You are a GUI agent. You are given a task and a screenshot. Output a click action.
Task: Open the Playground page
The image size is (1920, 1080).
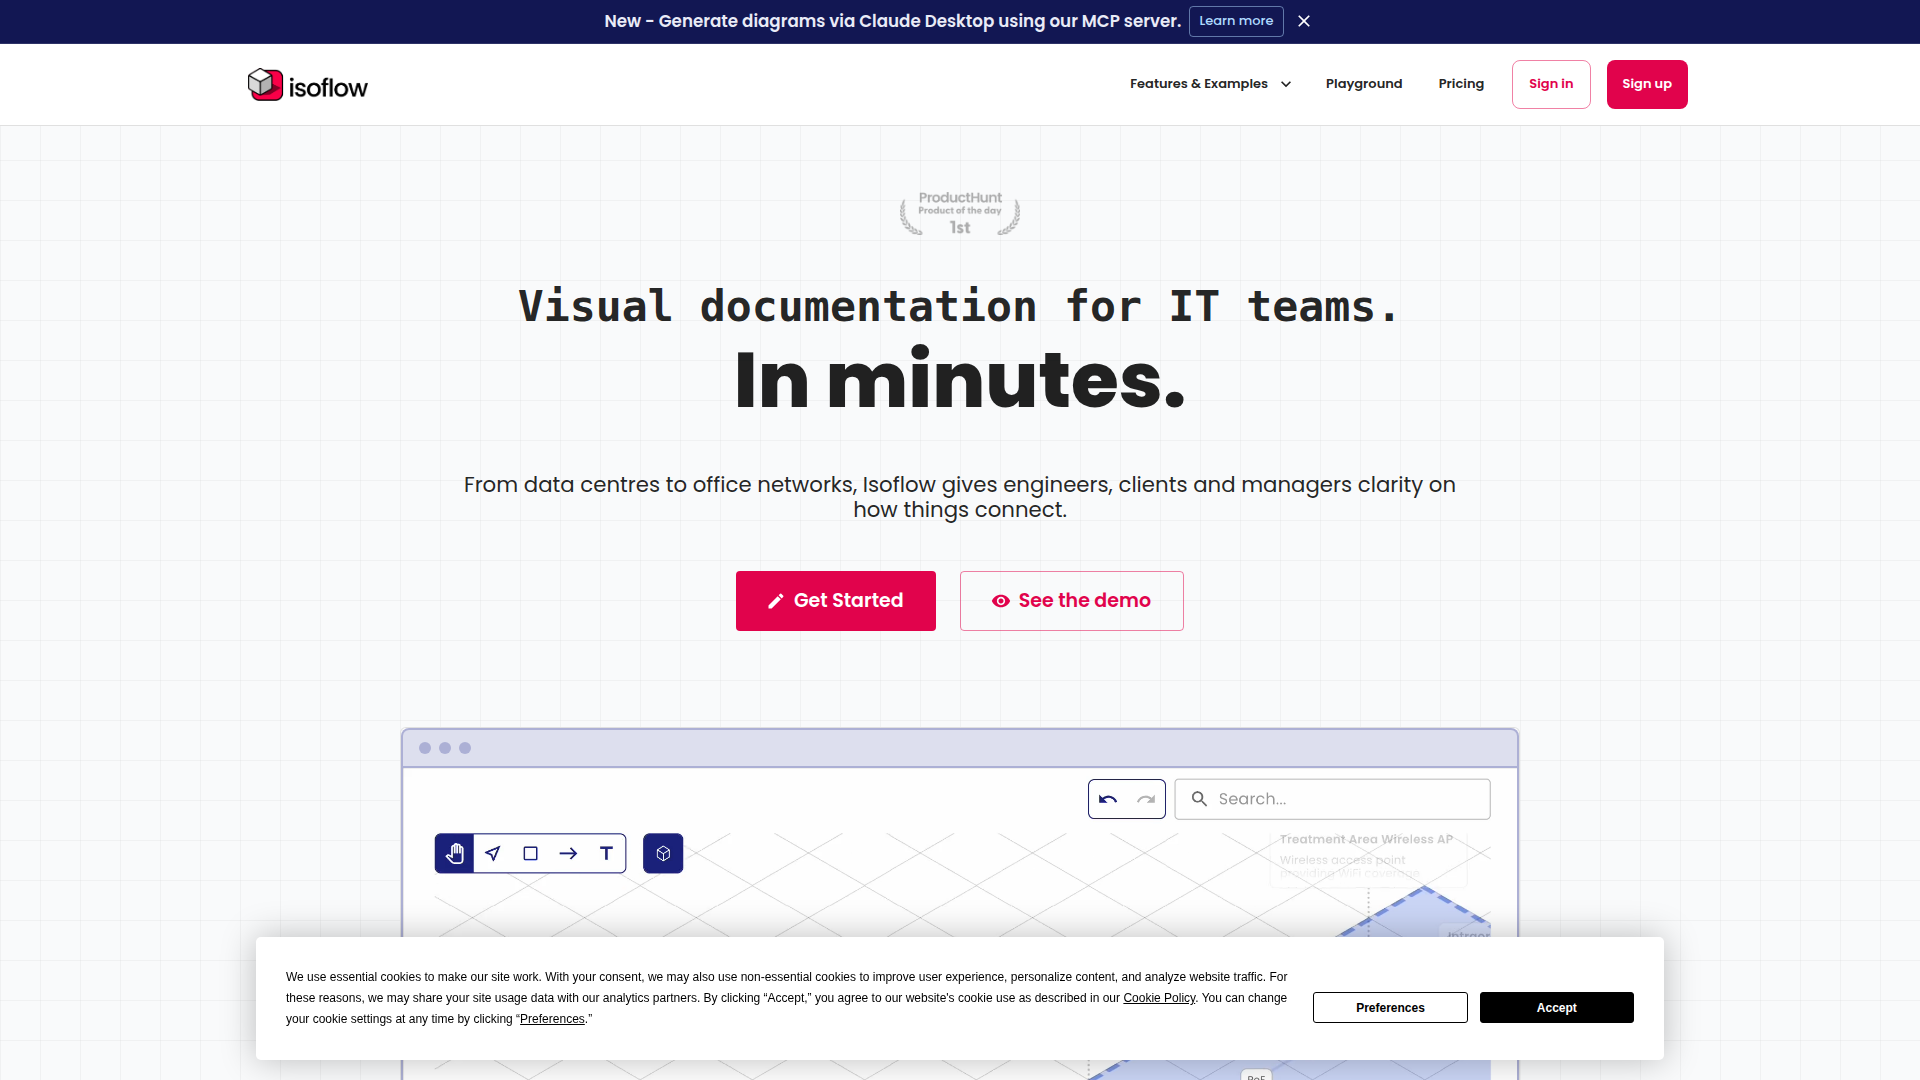click(1364, 84)
